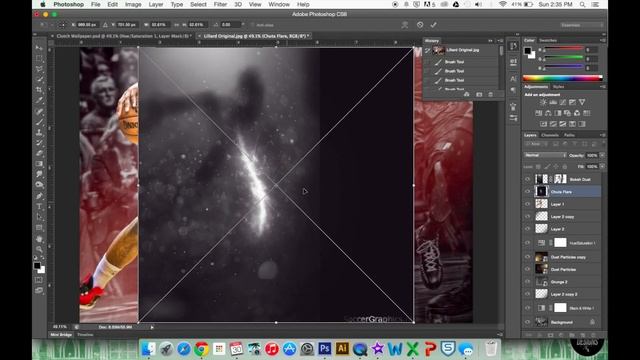
Task: Cancel the transform in the options bar
Action: tap(420, 25)
